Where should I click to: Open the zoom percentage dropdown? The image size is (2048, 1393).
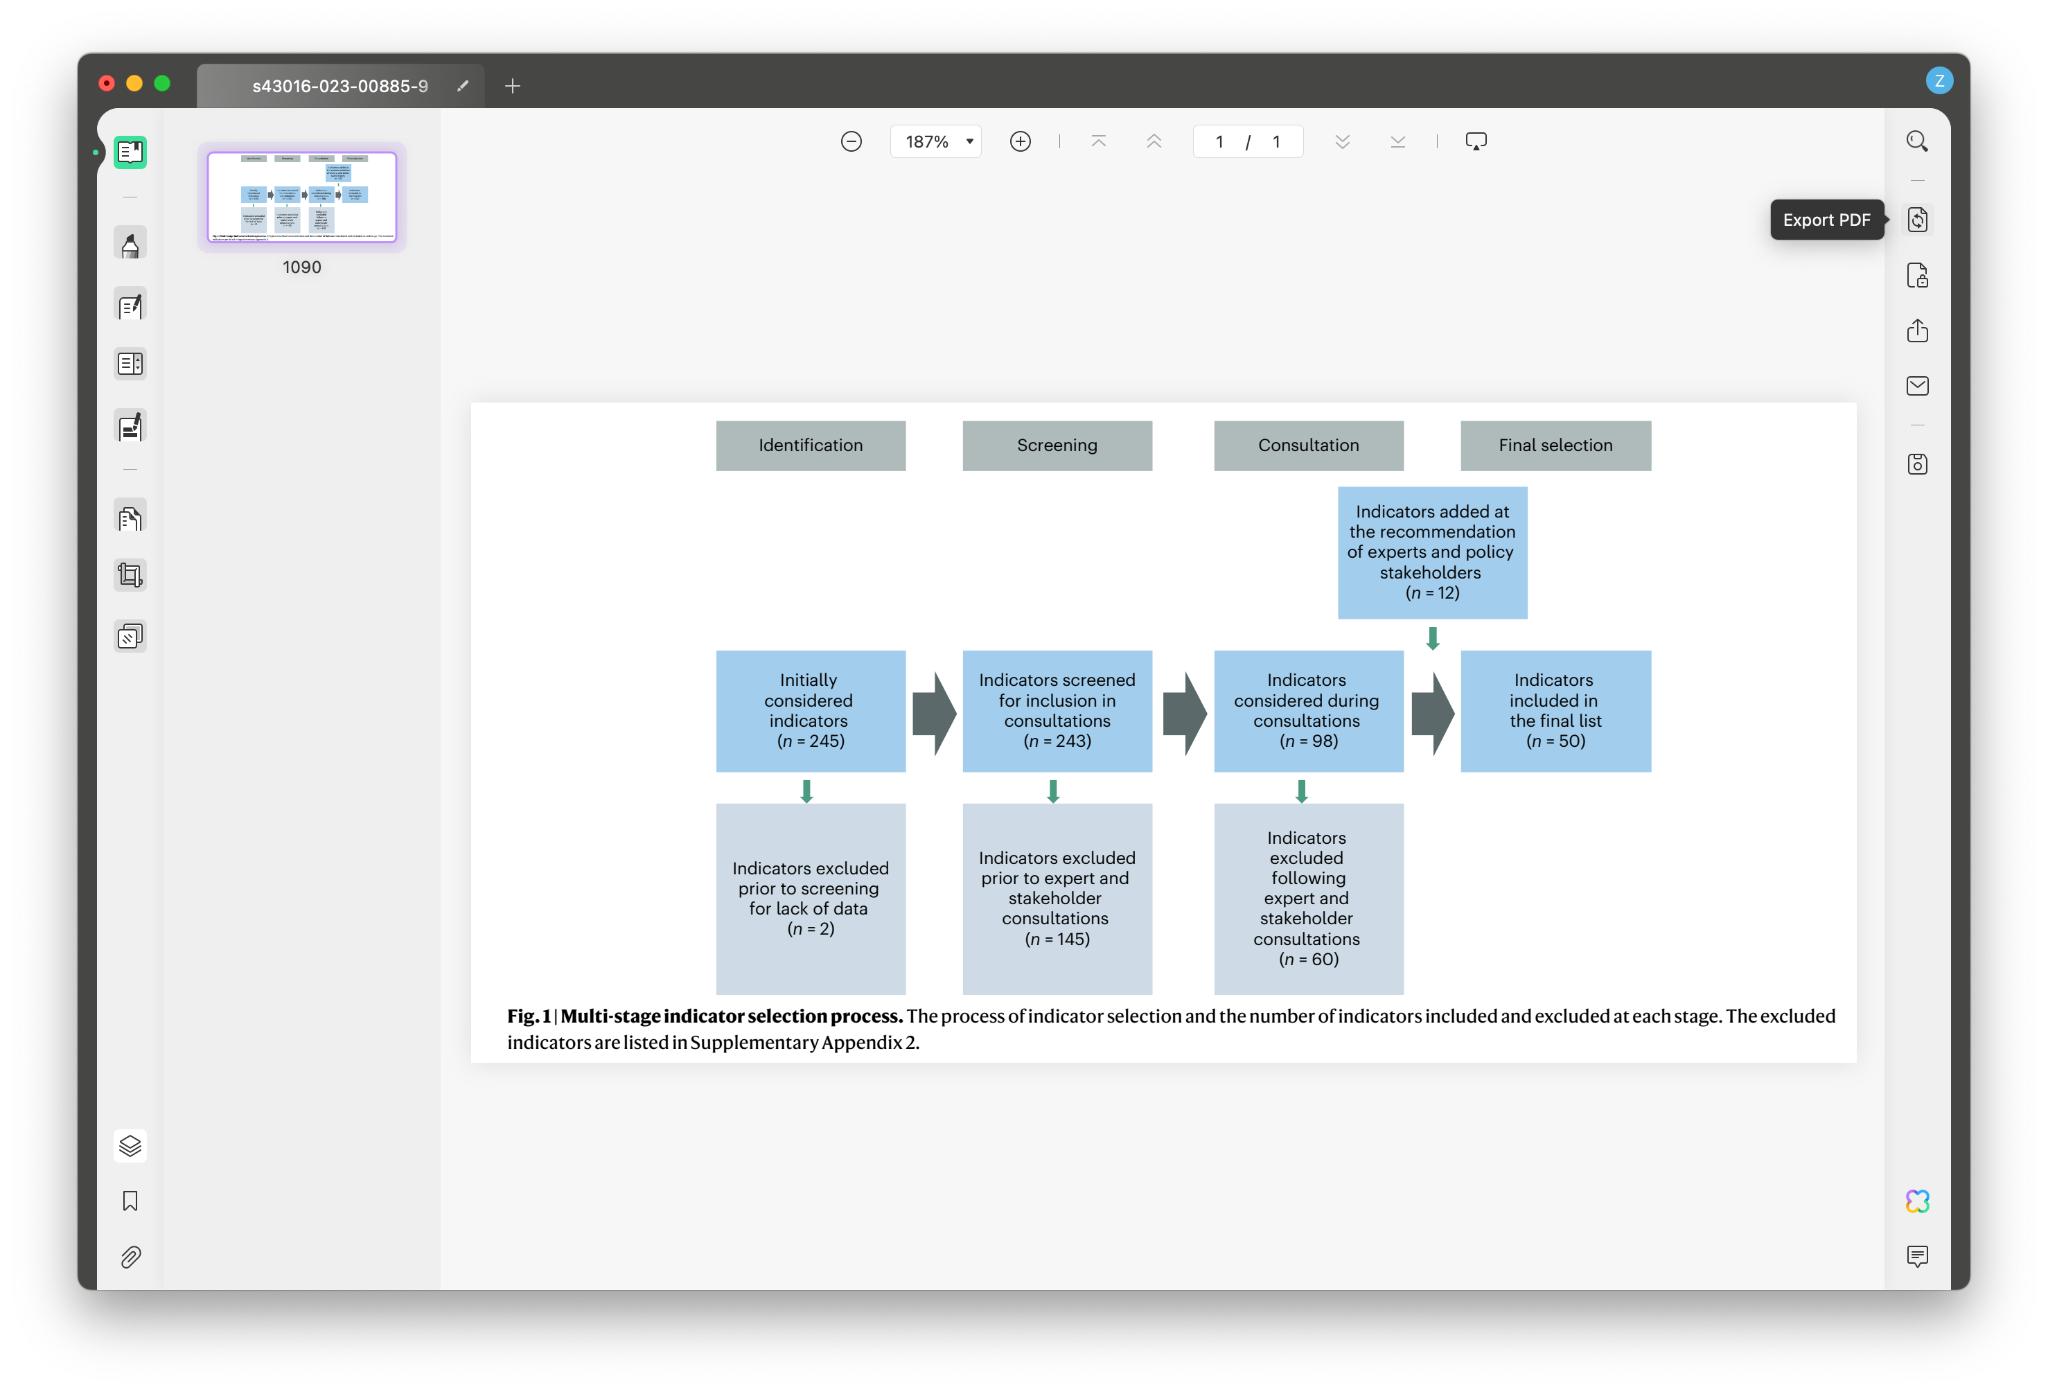click(x=935, y=141)
